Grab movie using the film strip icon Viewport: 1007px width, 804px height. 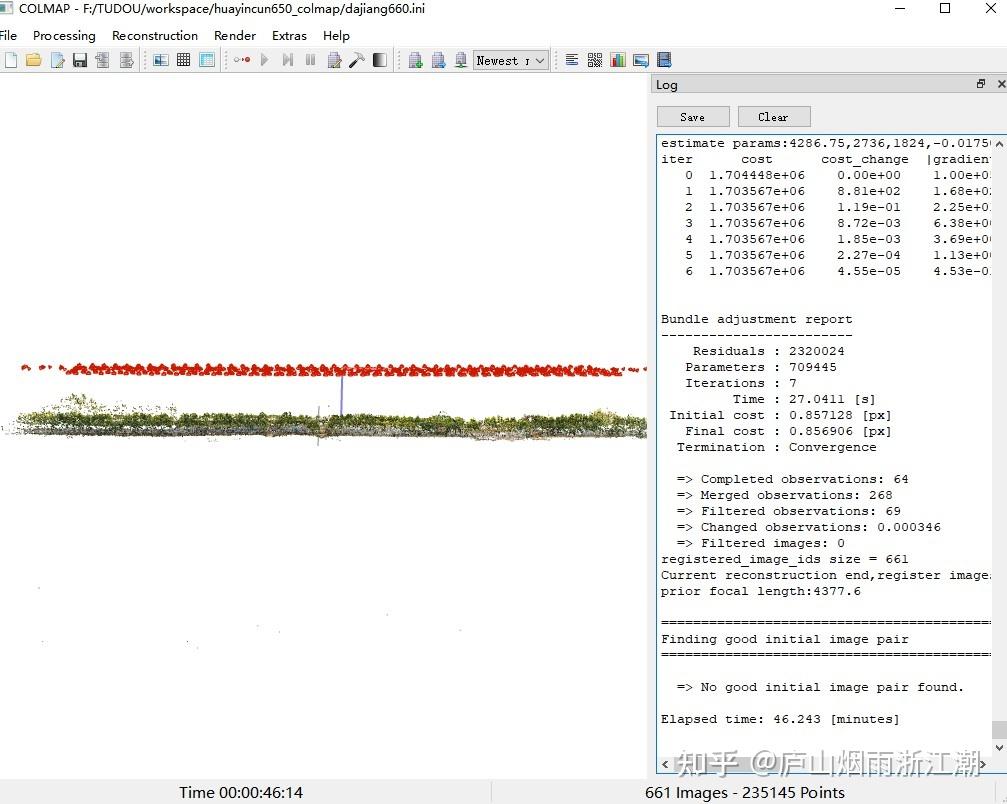point(664,60)
